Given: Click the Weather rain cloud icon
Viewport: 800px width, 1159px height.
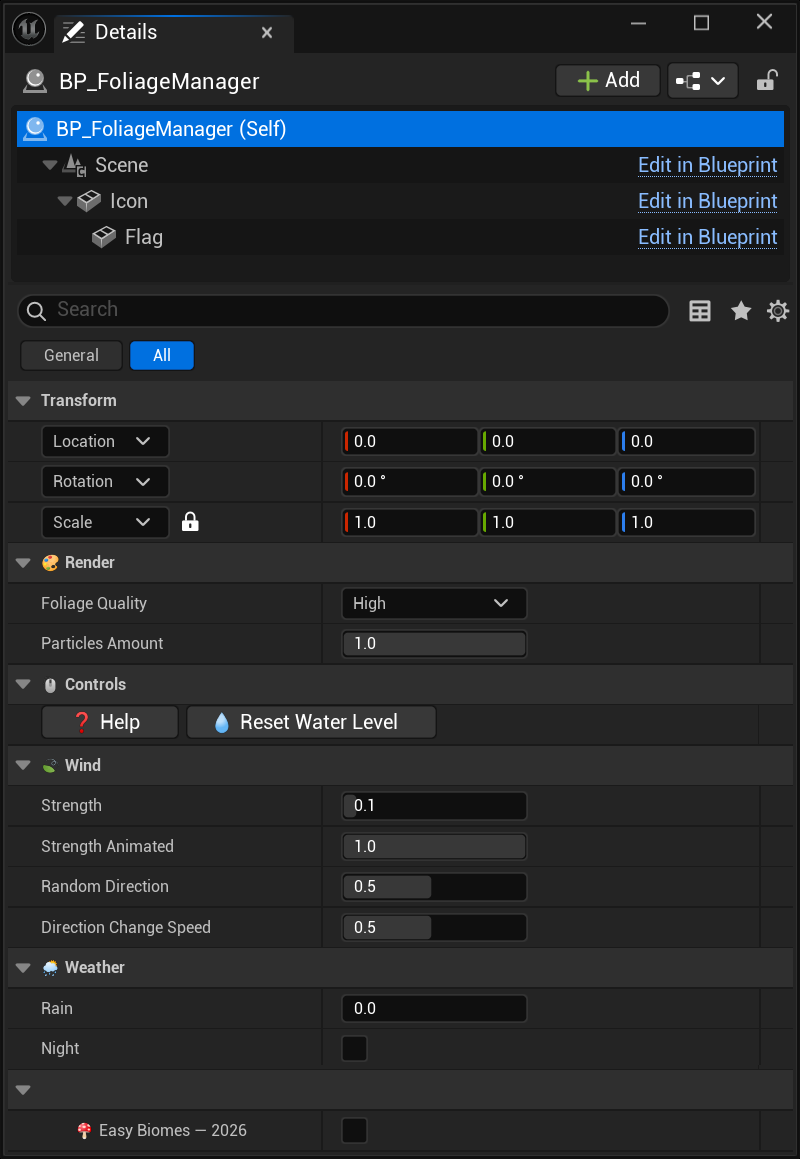Looking at the screenshot, I should coord(50,968).
